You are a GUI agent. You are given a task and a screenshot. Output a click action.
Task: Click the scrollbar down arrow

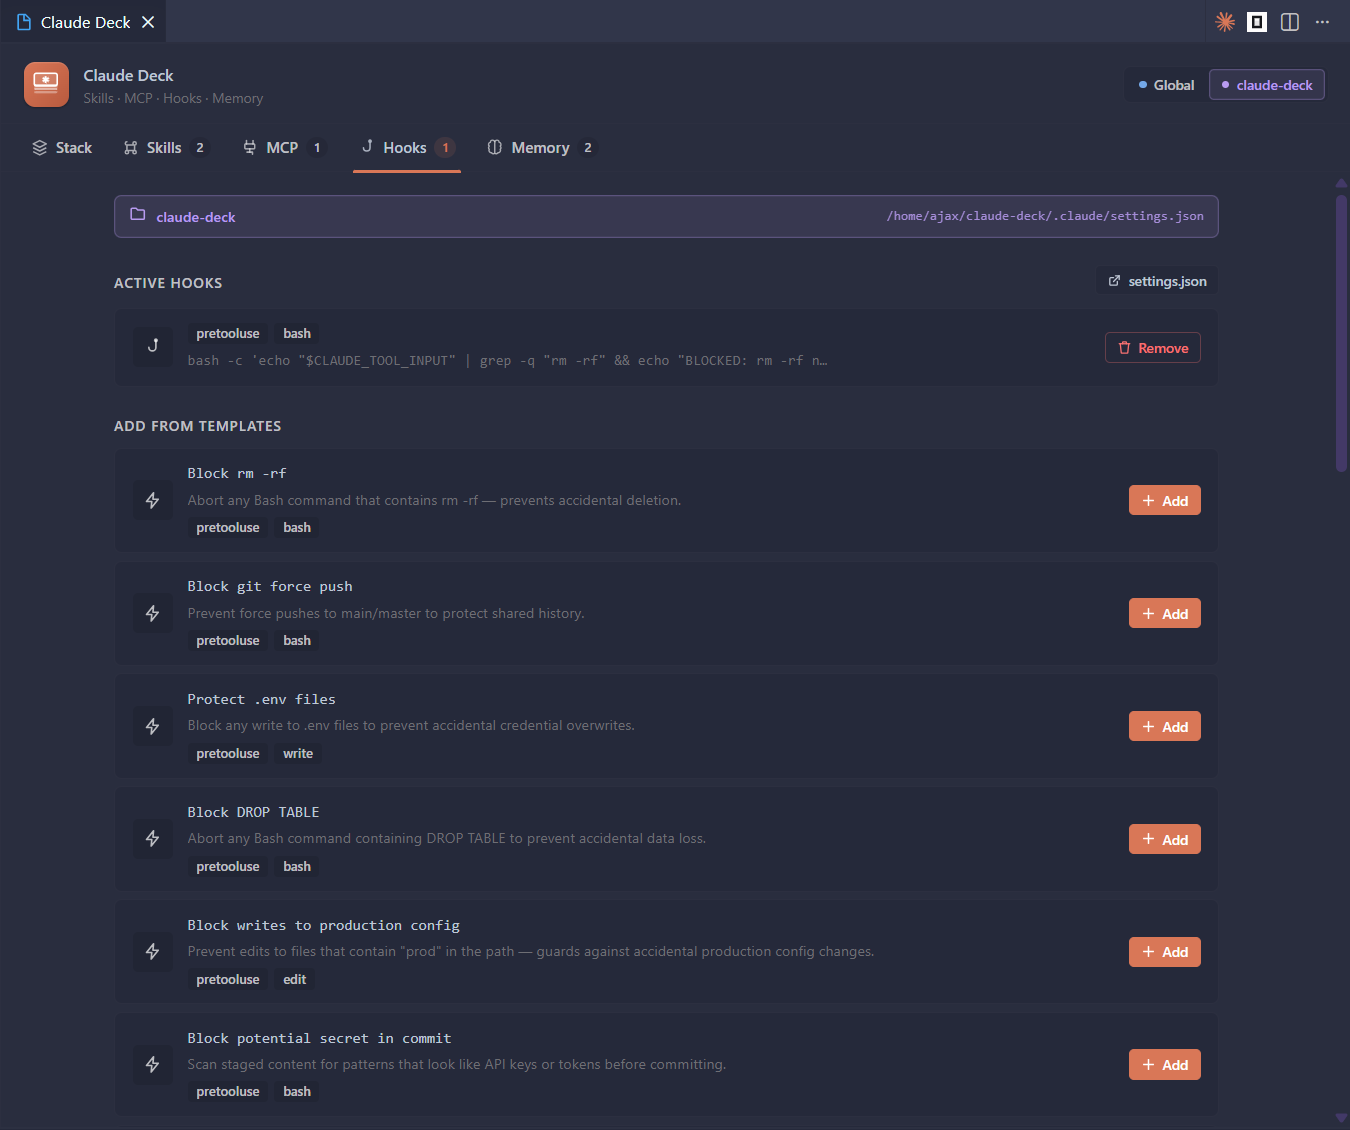(1341, 1118)
